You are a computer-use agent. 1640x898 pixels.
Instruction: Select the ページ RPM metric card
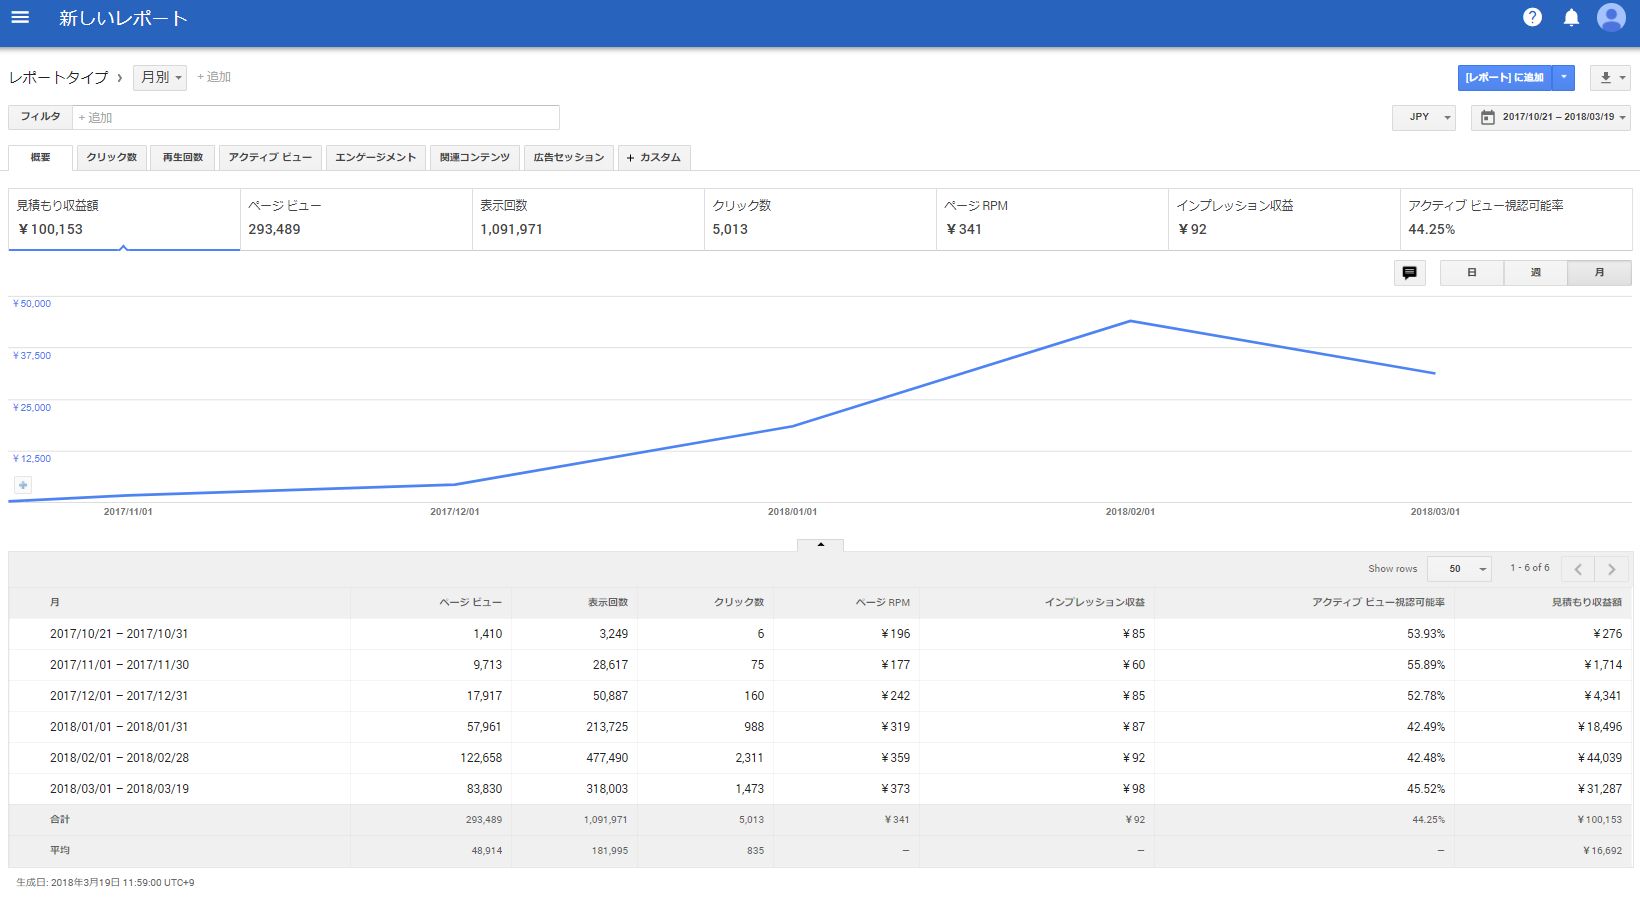tap(1053, 219)
